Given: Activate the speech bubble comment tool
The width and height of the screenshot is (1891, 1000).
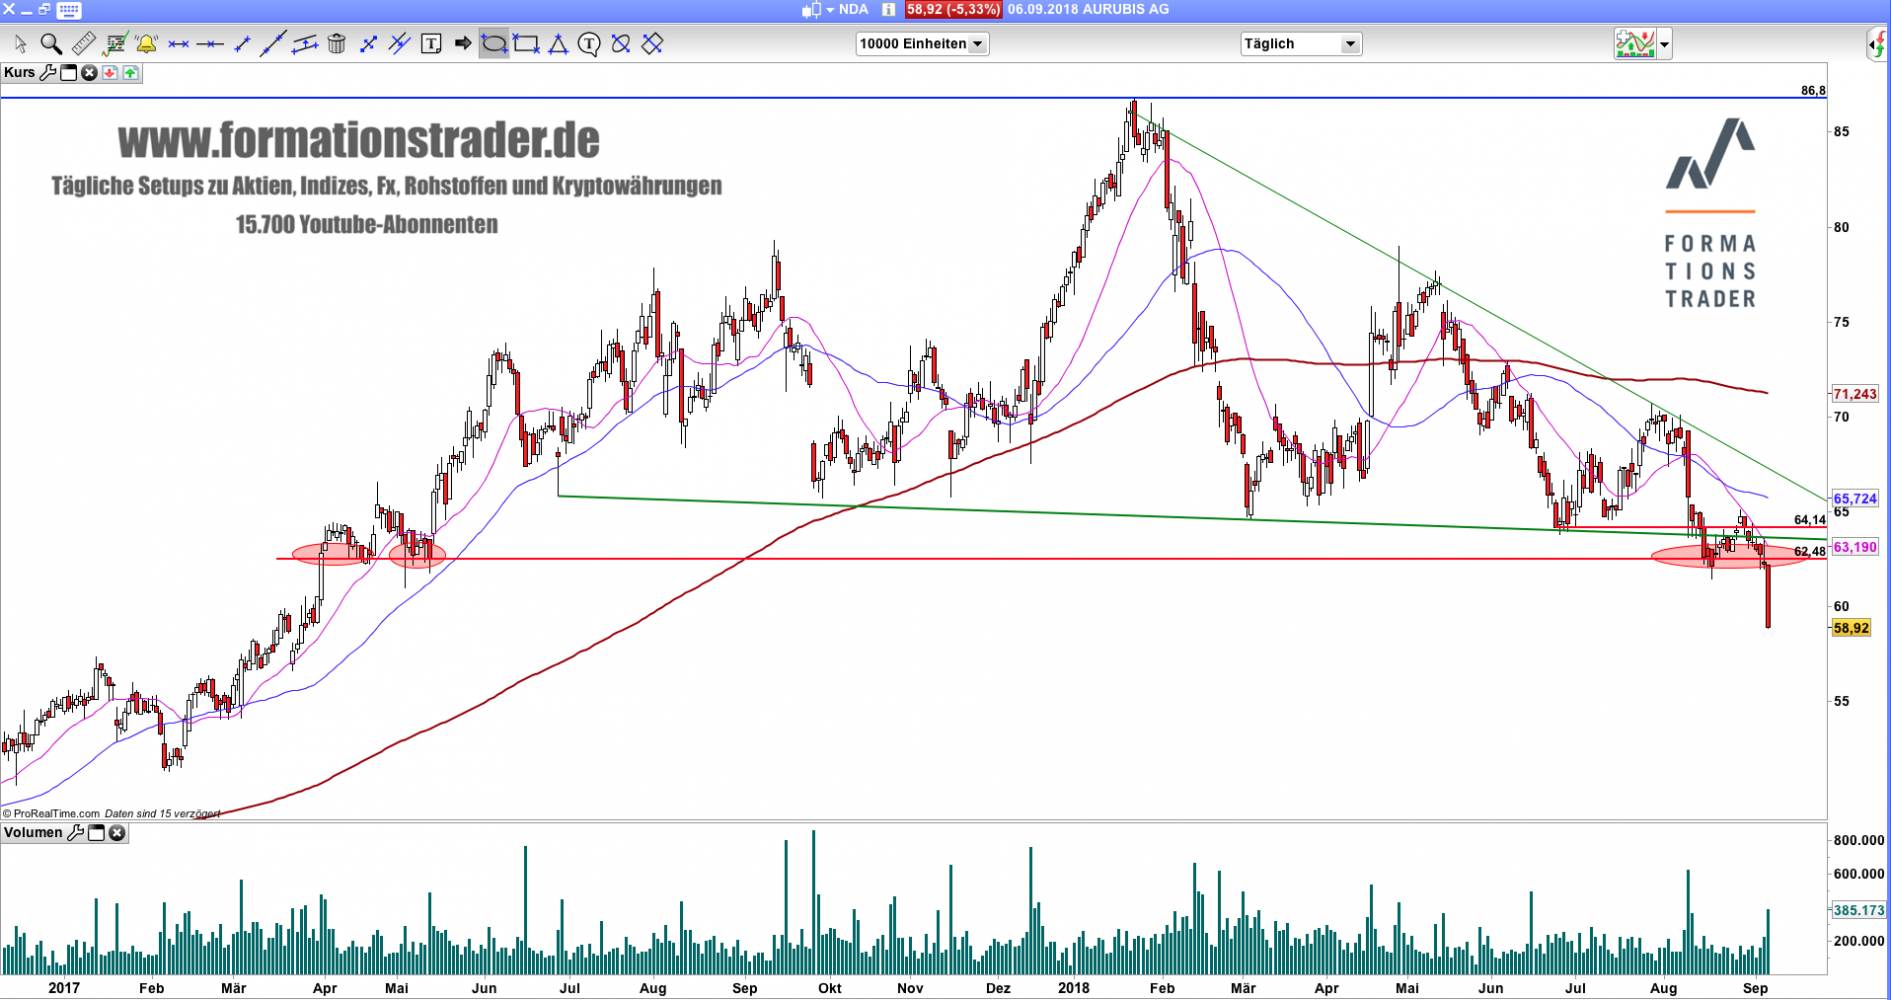Looking at the screenshot, I should [x=589, y=44].
